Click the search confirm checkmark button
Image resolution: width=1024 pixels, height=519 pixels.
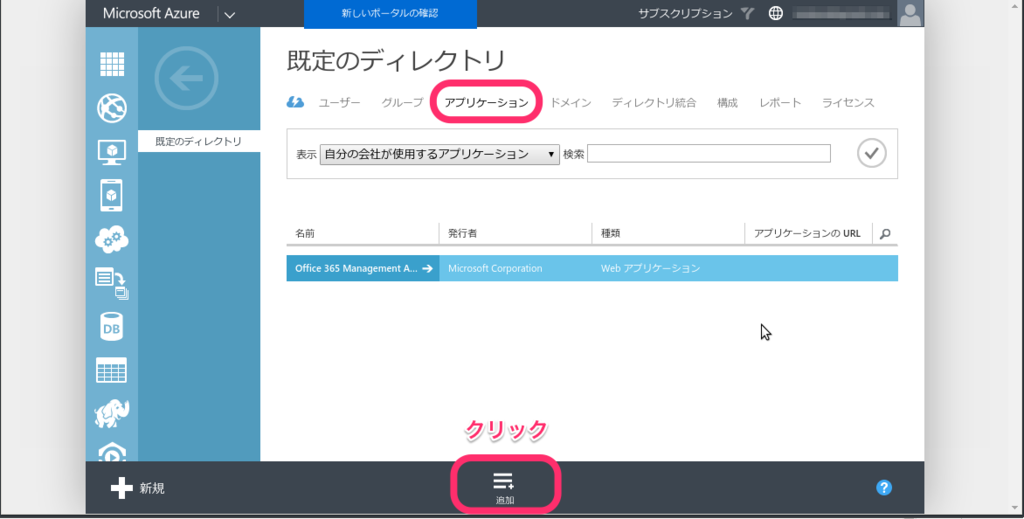tap(871, 153)
